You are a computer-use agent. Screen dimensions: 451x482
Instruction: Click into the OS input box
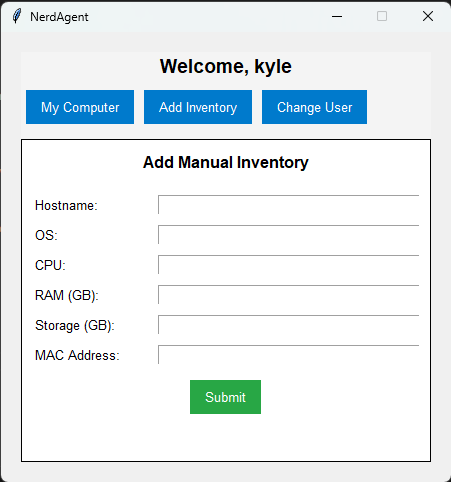pos(289,235)
